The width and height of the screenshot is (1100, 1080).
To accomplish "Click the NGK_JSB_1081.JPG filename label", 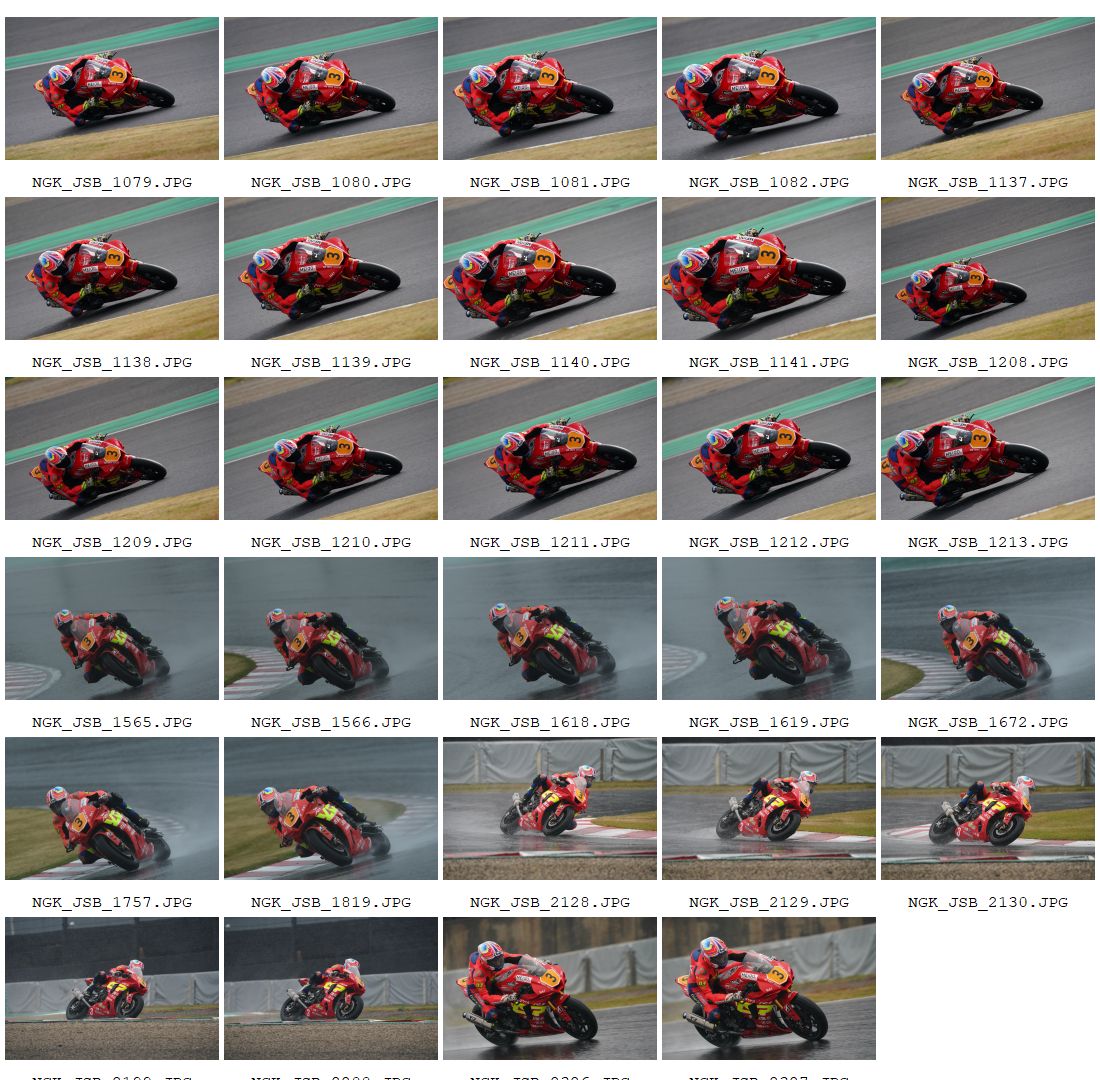I will [x=550, y=182].
